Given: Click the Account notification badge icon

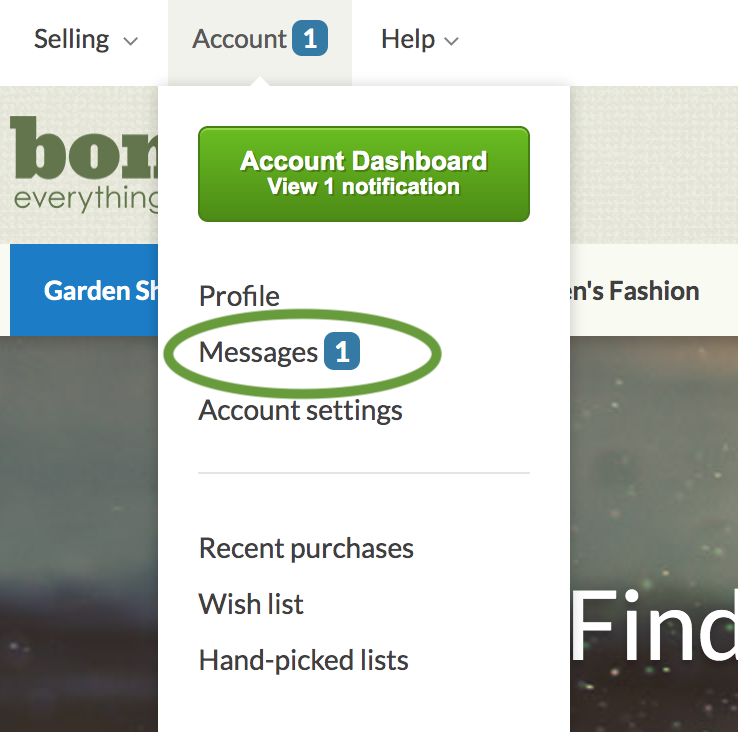Looking at the screenshot, I should coord(310,38).
